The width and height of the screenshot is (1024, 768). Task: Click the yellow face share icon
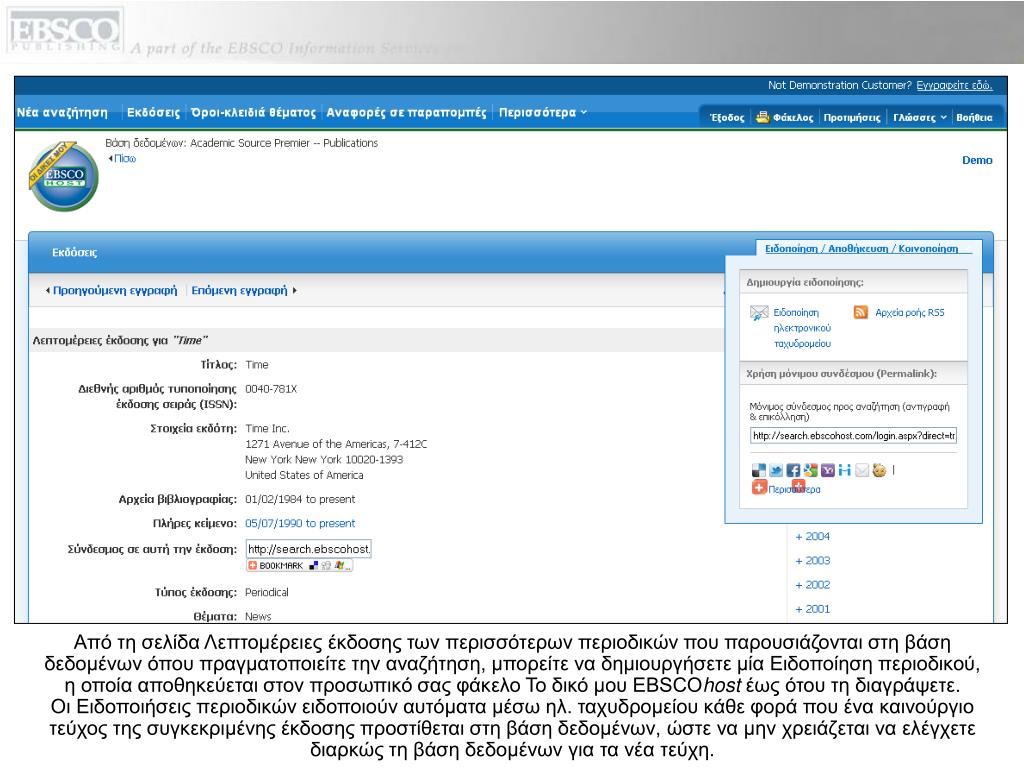click(879, 470)
